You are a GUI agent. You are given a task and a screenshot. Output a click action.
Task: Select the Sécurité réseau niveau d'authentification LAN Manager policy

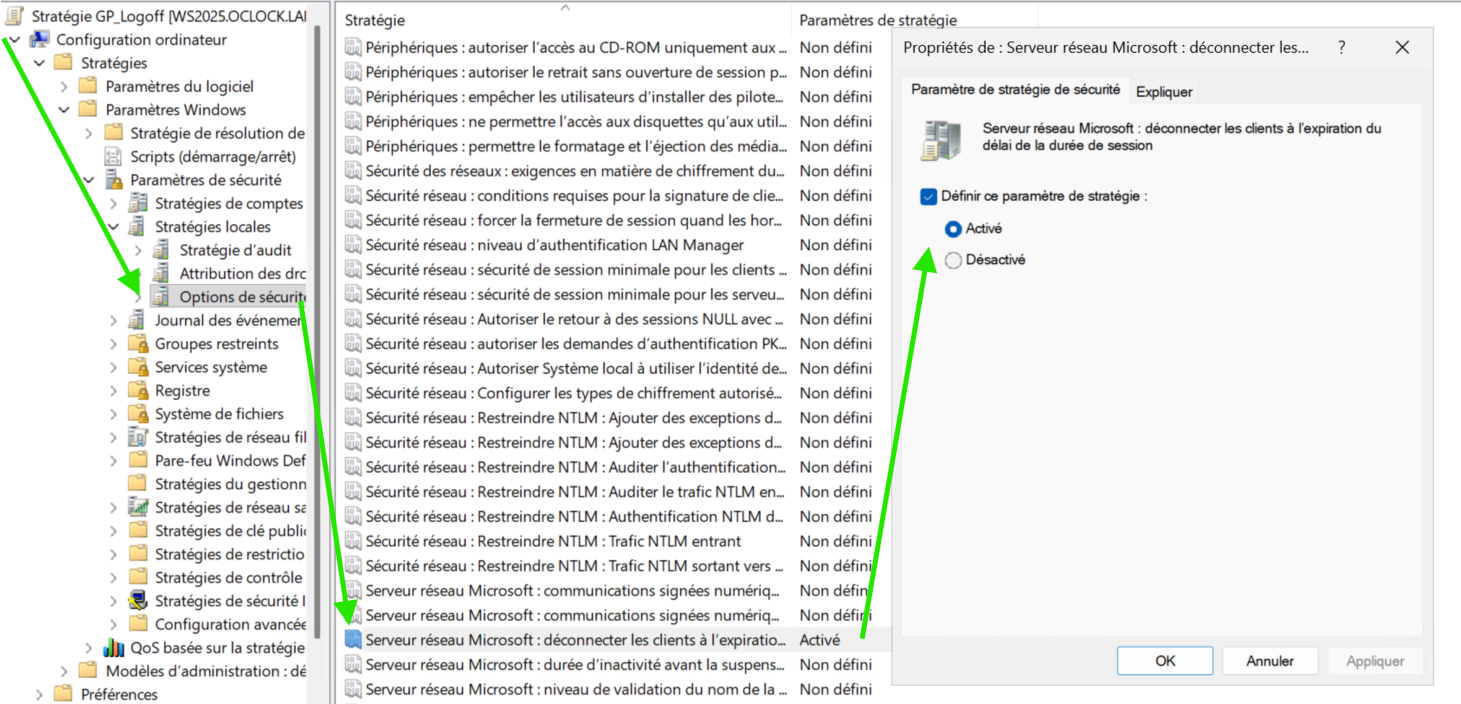554,245
